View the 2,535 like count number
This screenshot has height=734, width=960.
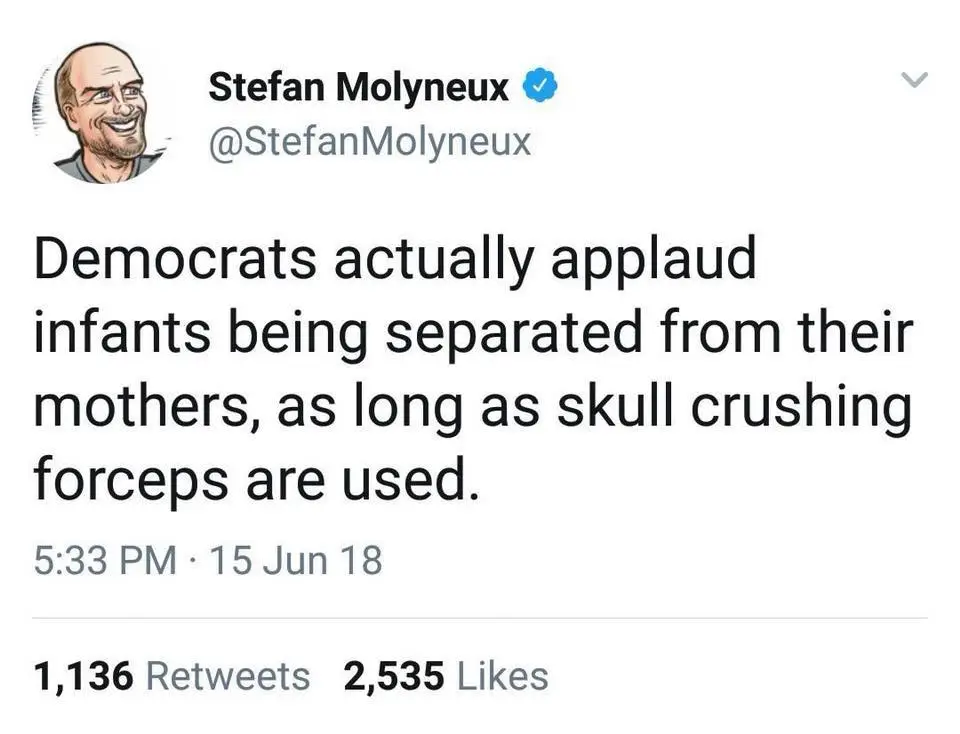pos(393,676)
